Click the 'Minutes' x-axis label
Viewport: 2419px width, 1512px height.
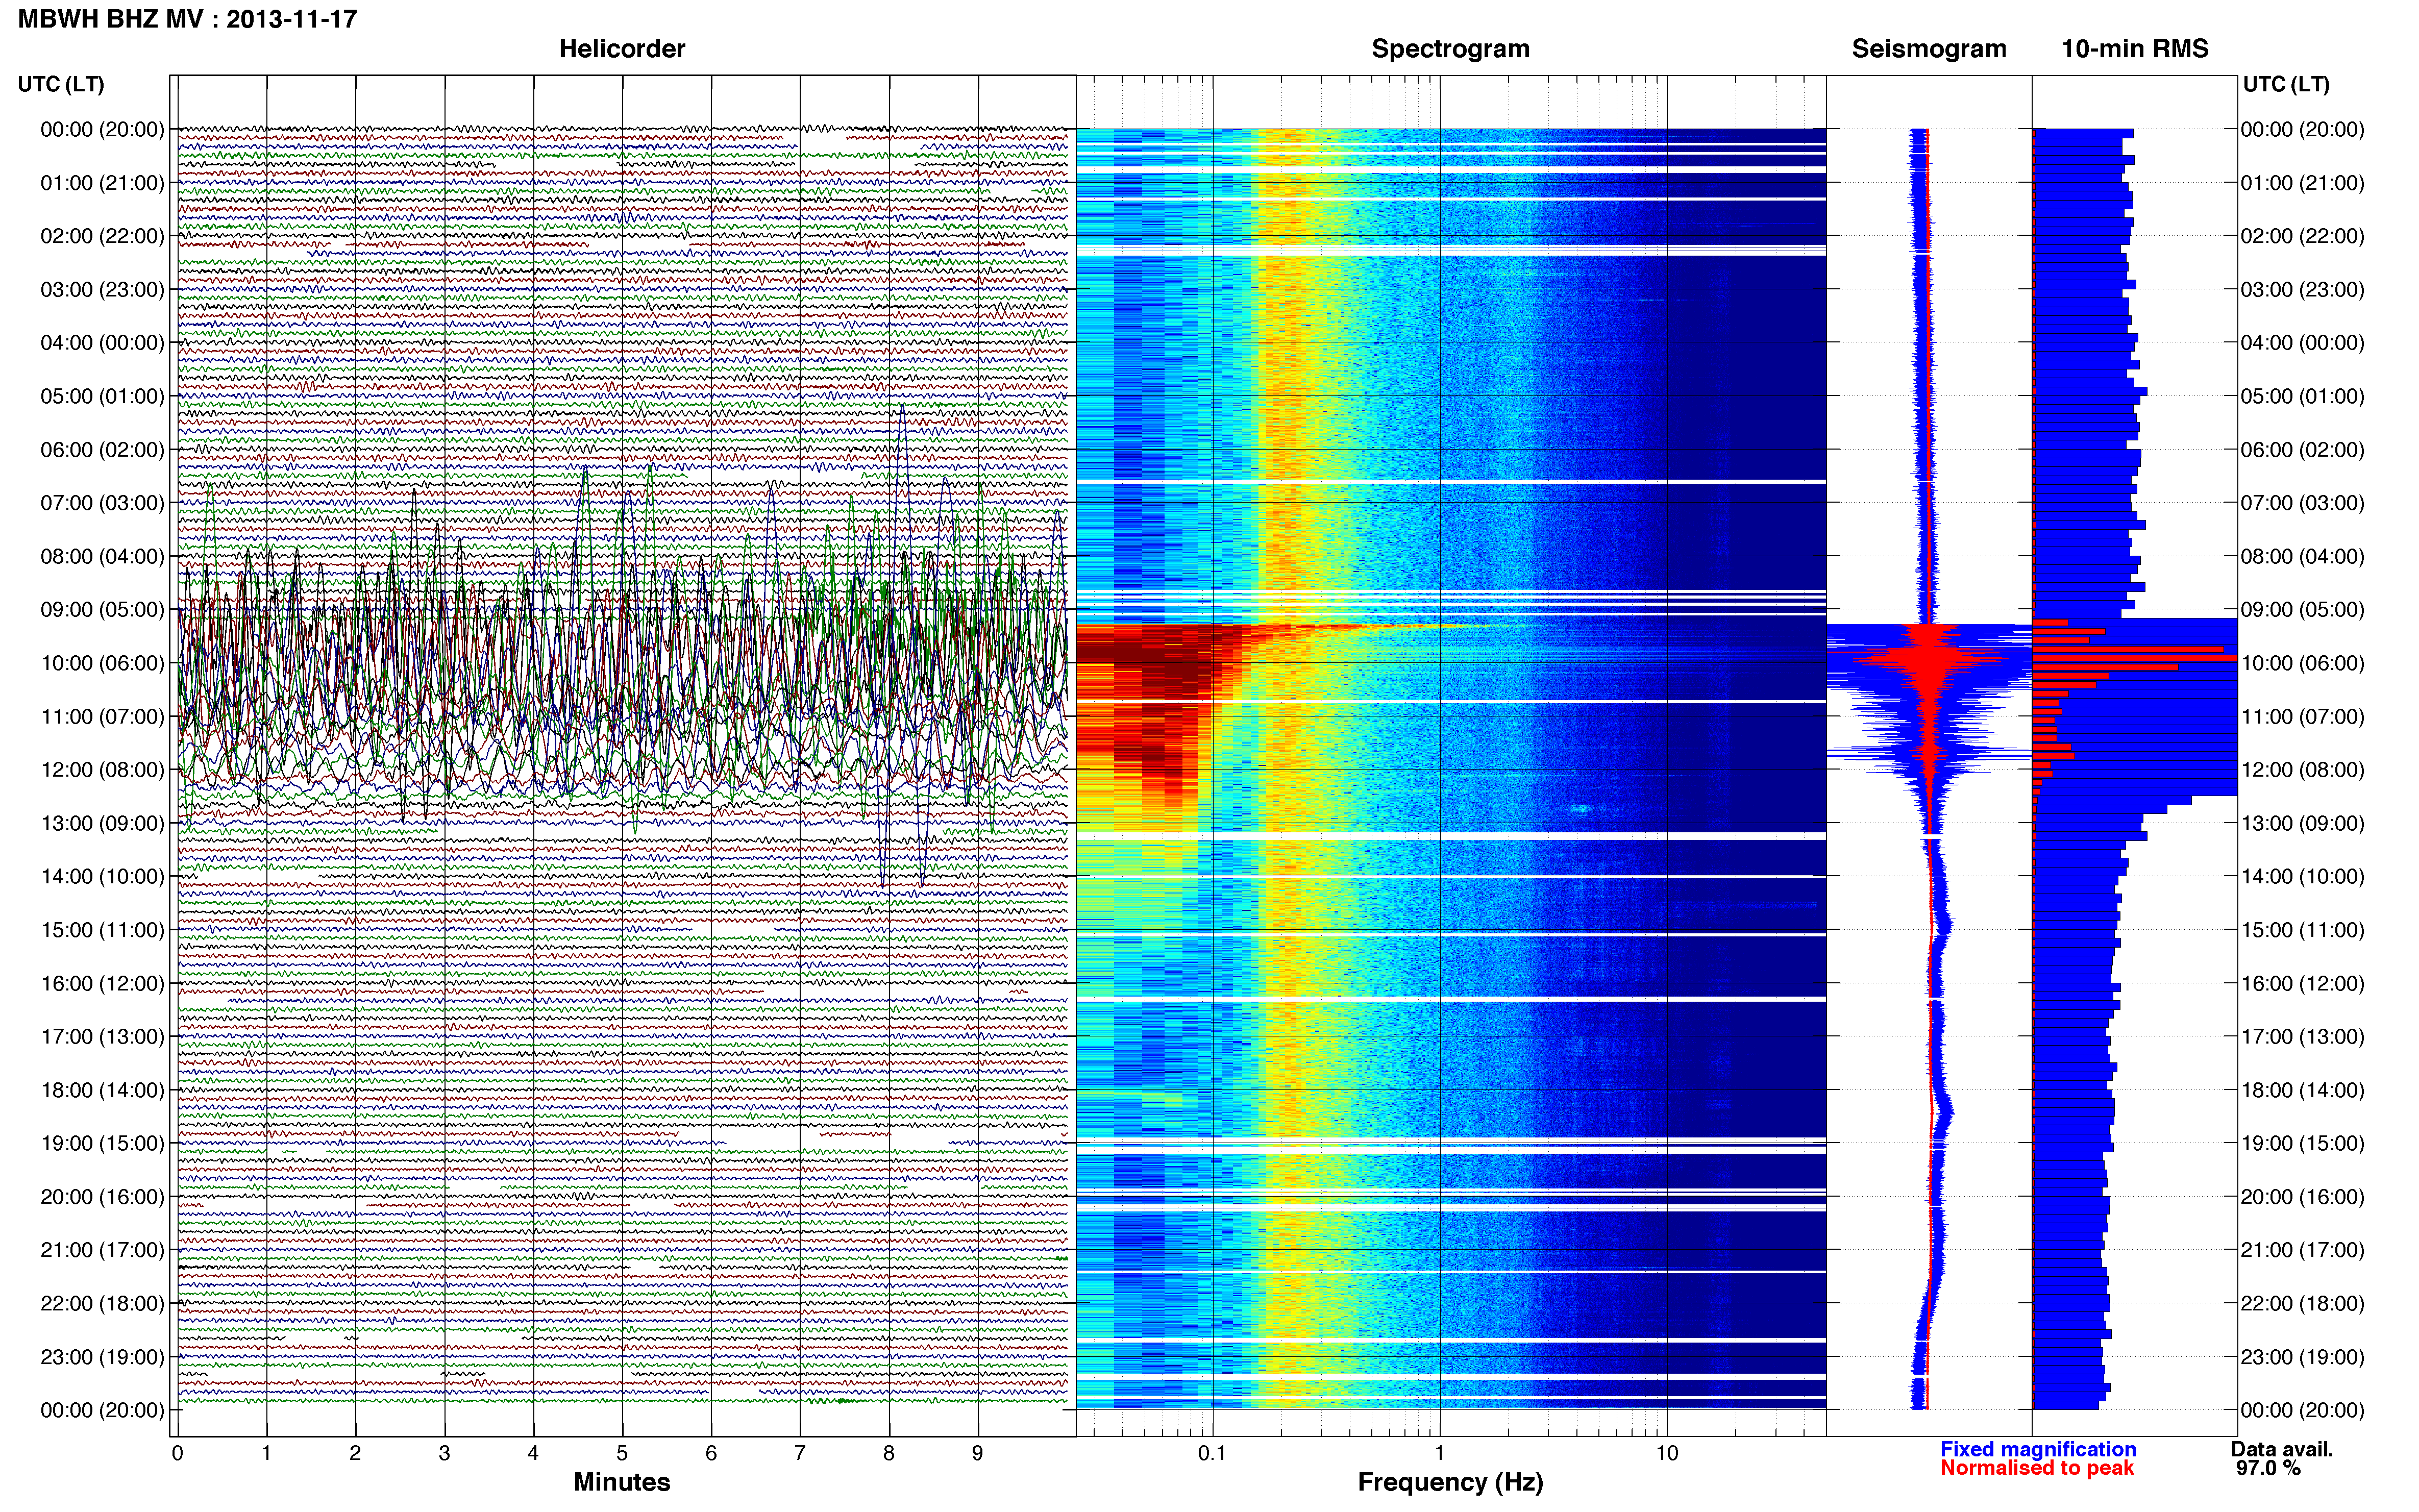[x=622, y=1482]
